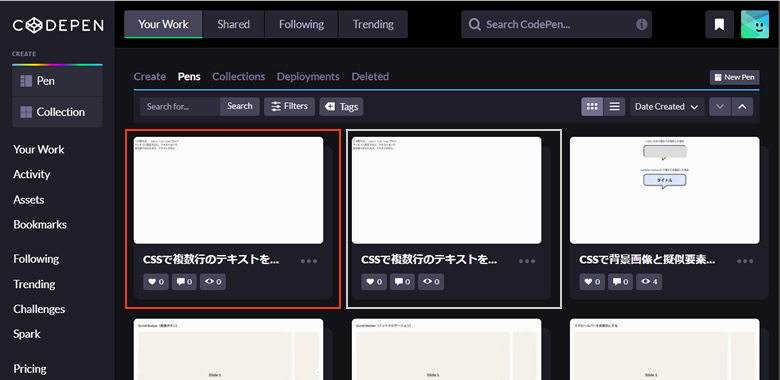Open the three-dots menu on CSSで背景画像と擬似要素 pen
This screenshot has height=380, width=780.
click(745, 261)
